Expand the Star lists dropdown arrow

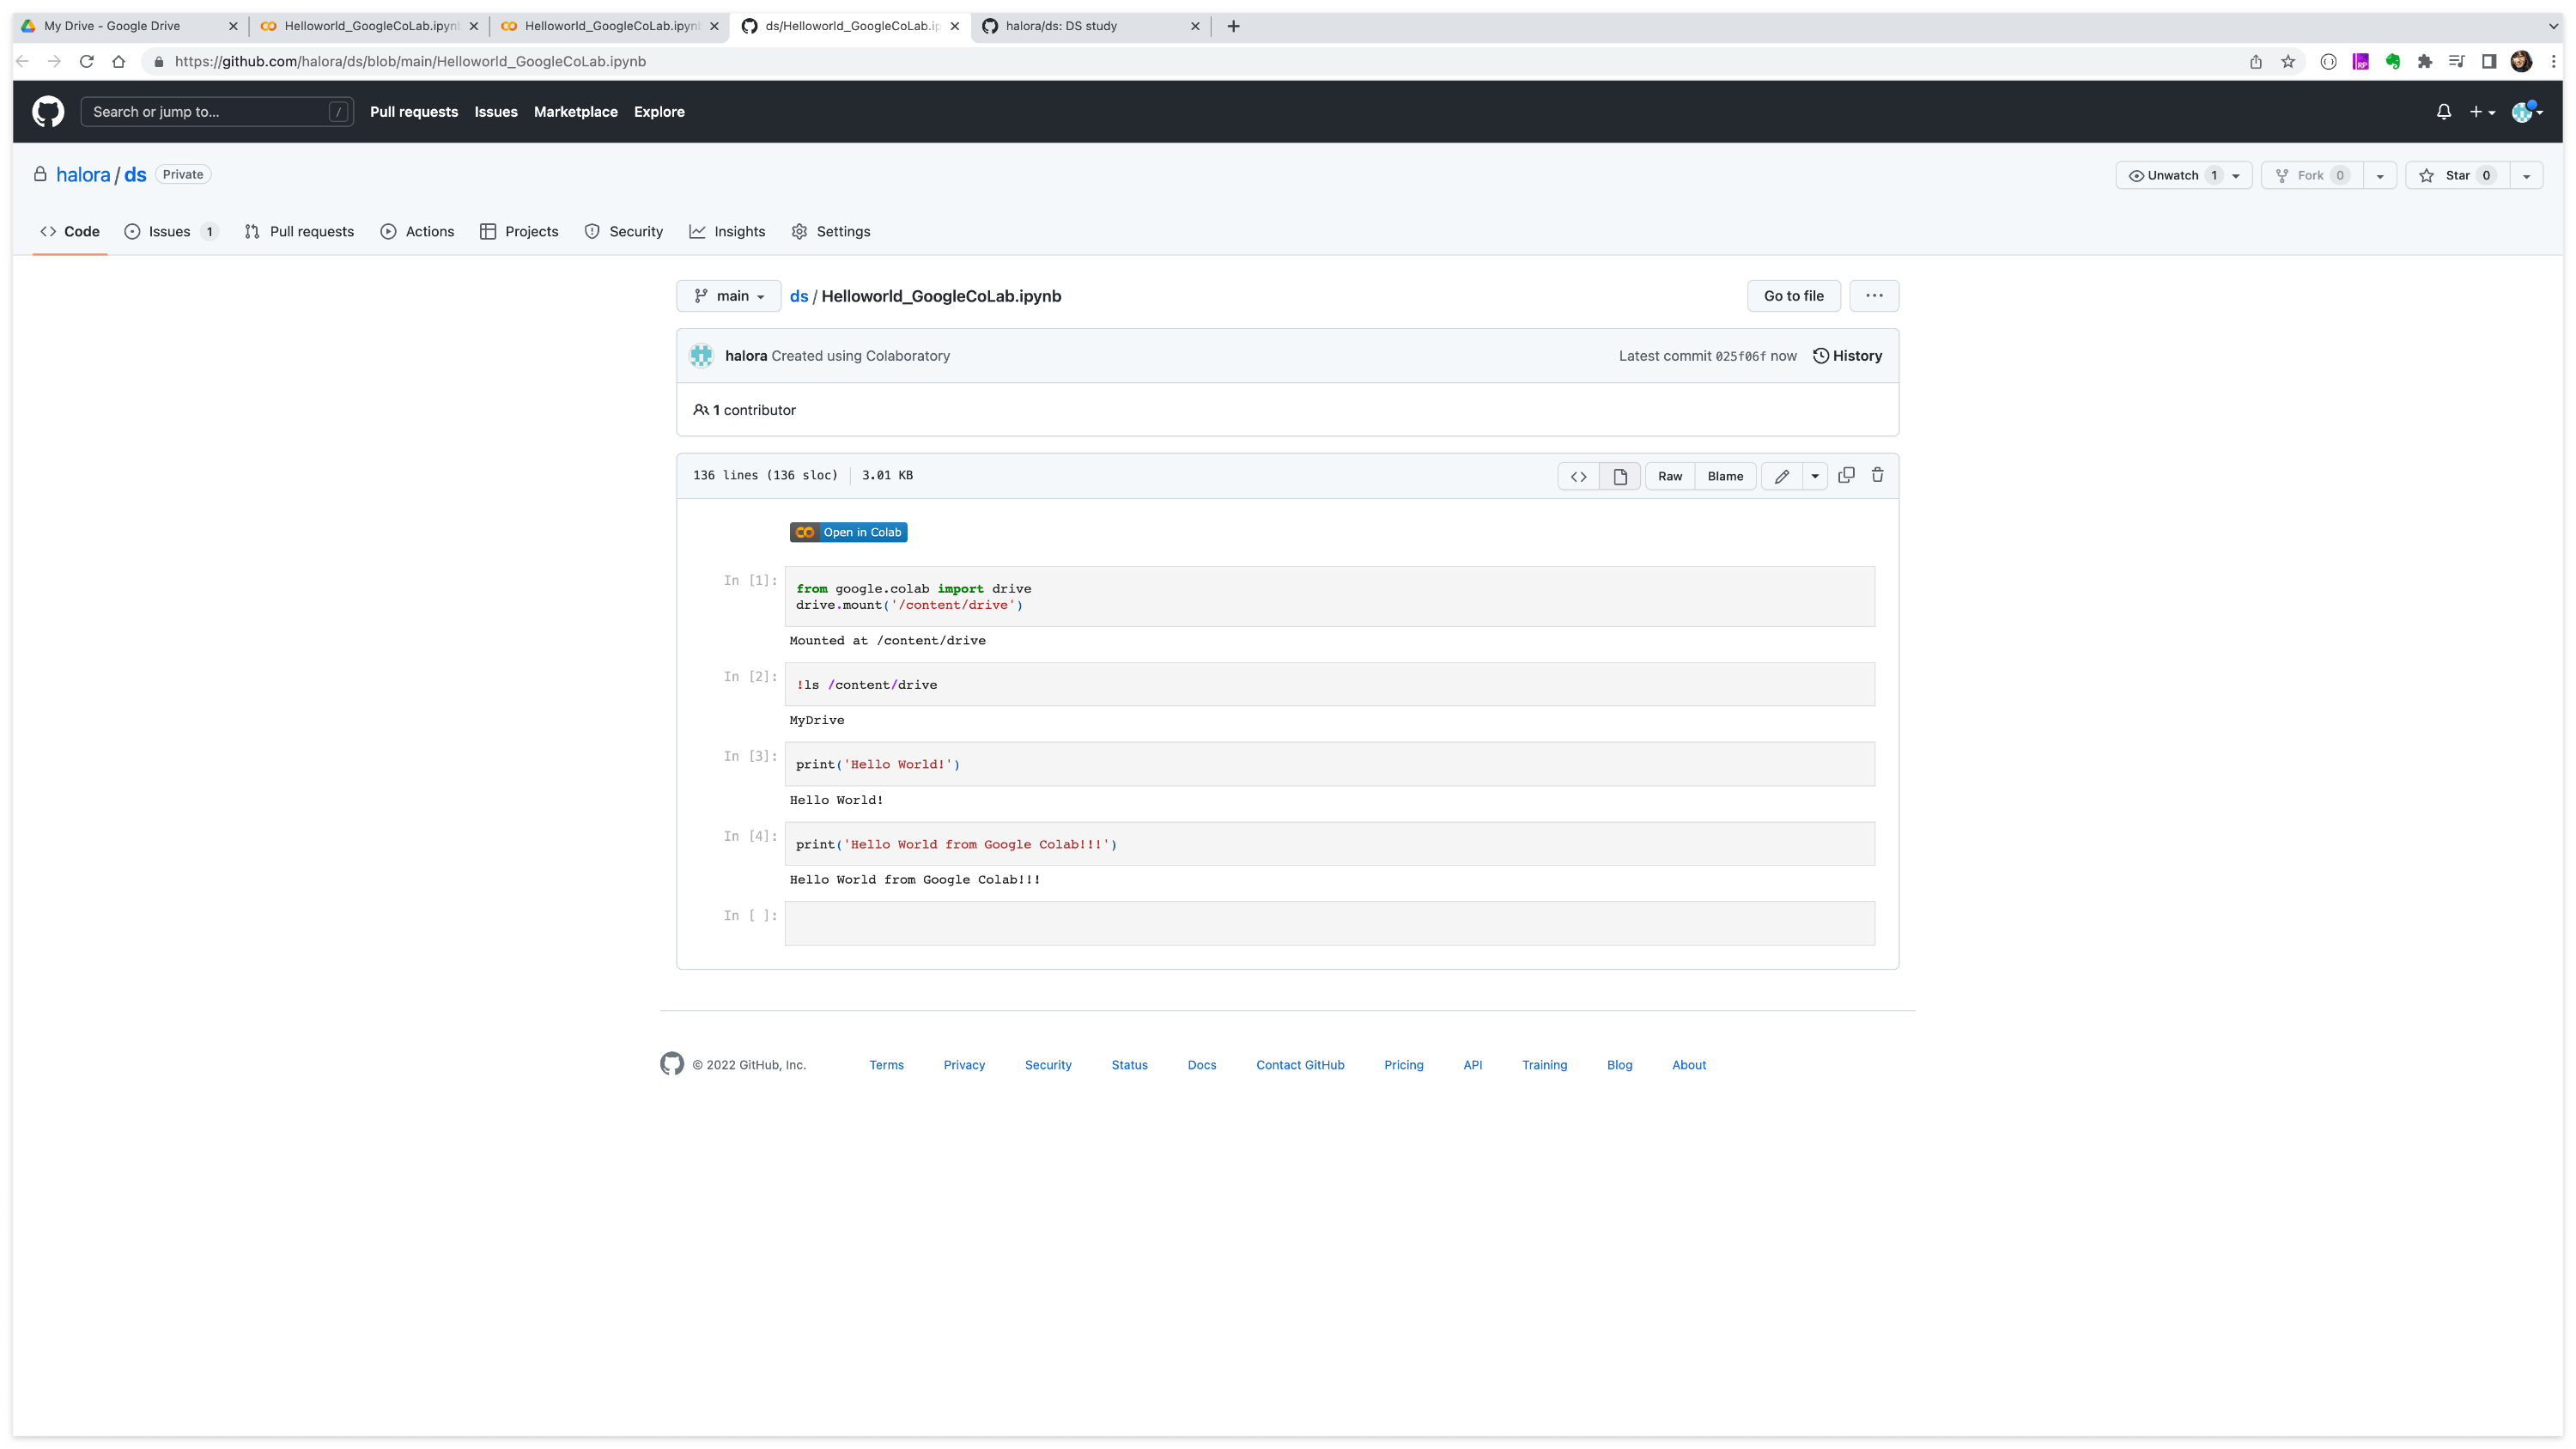(2526, 175)
